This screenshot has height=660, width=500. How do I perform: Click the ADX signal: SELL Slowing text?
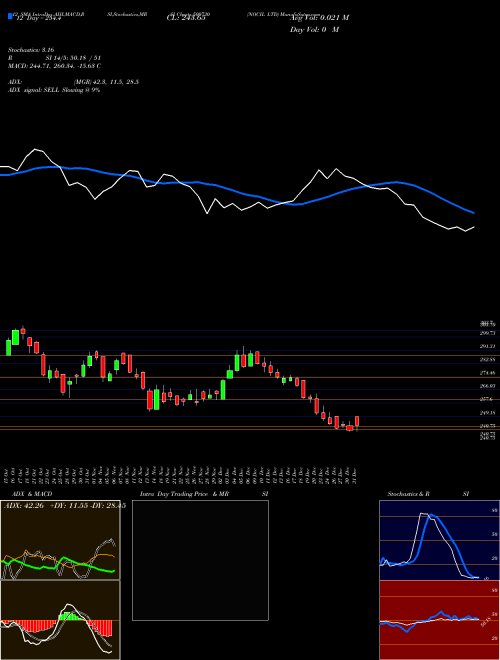click(x=54, y=90)
